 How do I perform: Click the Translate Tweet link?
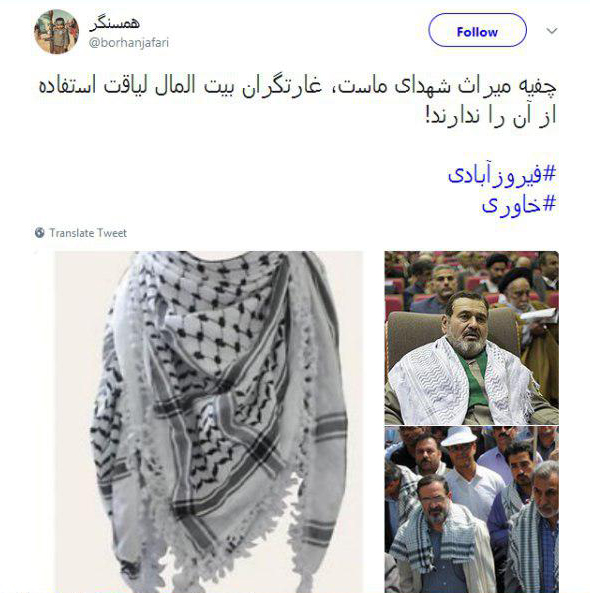coord(88,233)
